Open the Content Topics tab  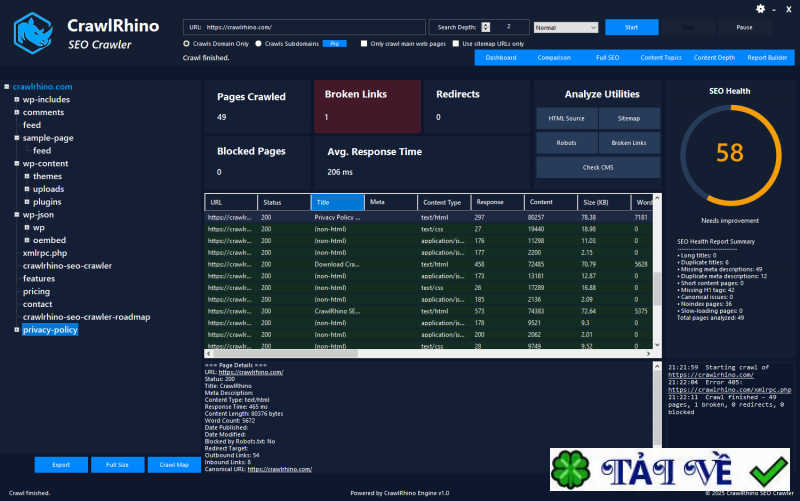point(660,58)
